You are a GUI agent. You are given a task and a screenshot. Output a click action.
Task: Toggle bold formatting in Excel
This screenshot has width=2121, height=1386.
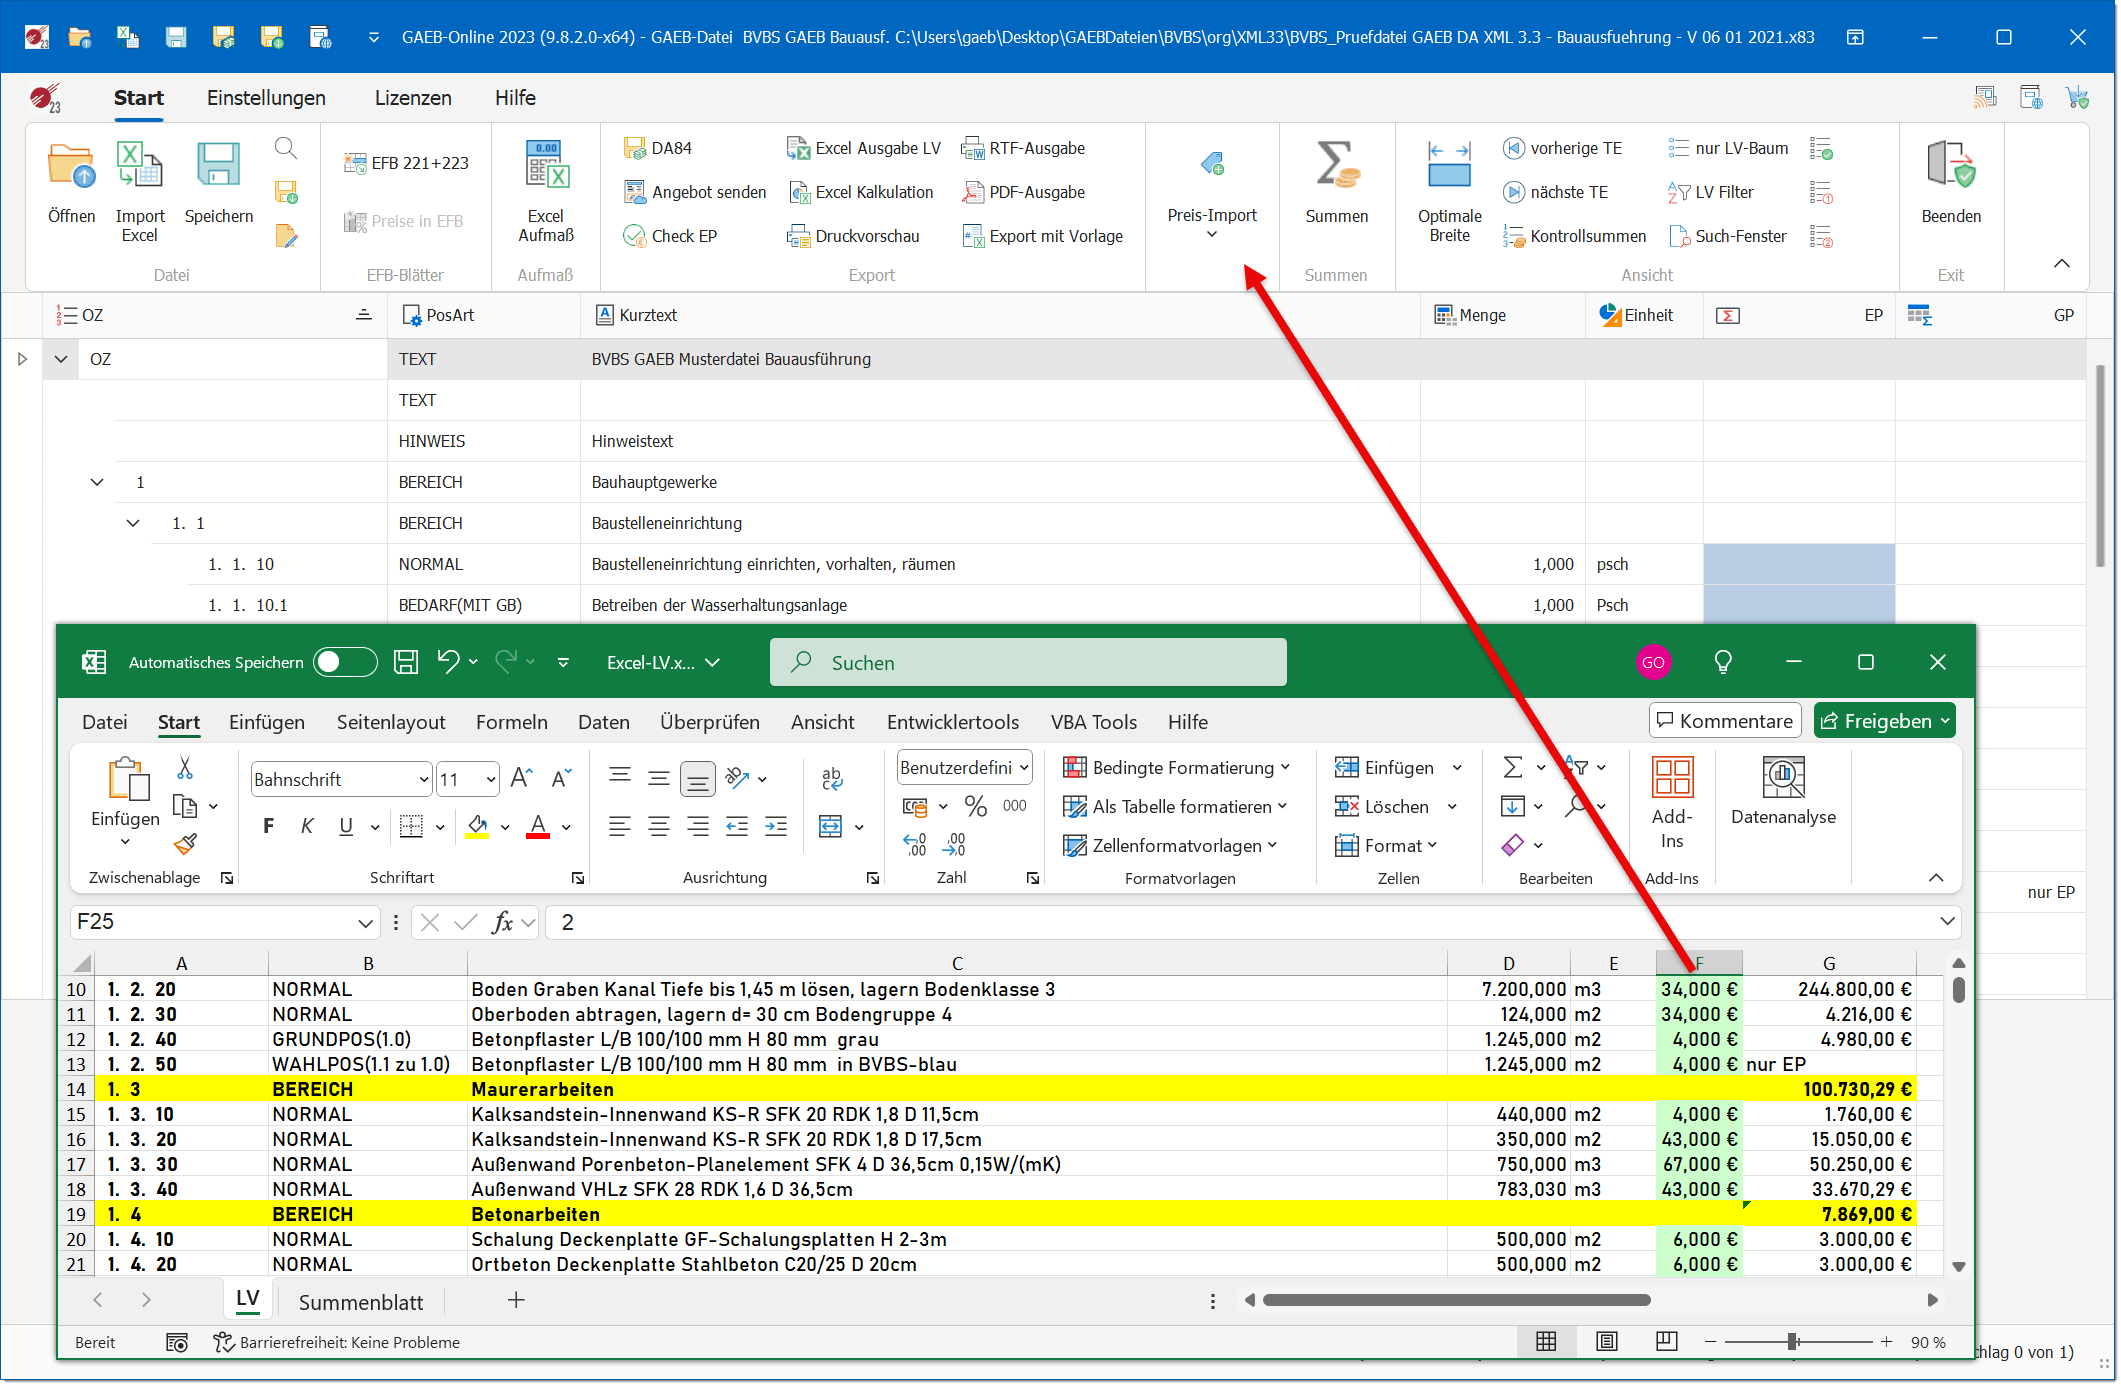pyautogui.click(x=268, y=826)
